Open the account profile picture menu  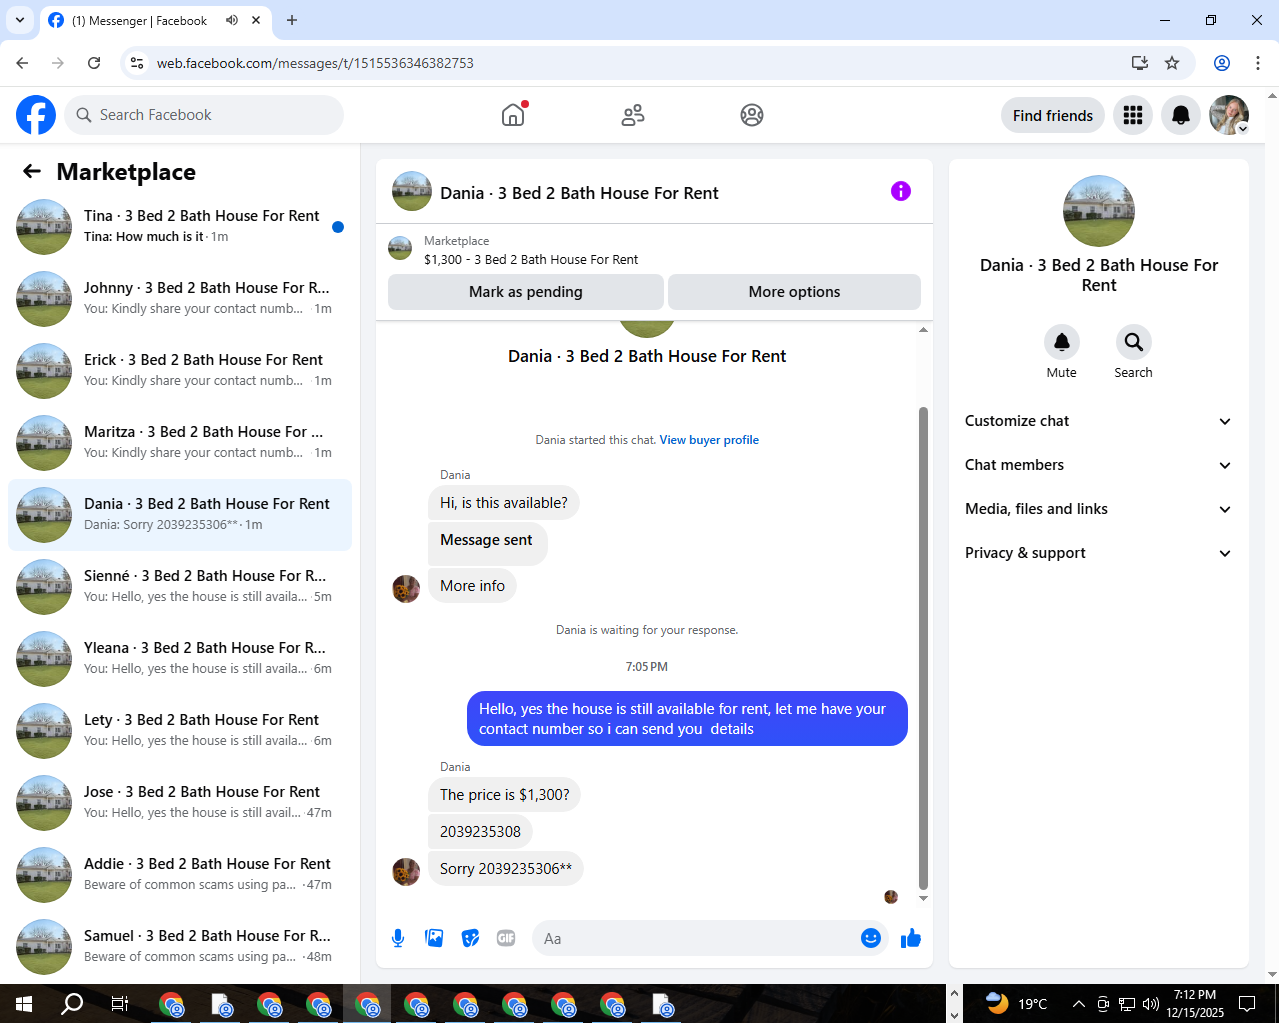tap(1229, 115)
